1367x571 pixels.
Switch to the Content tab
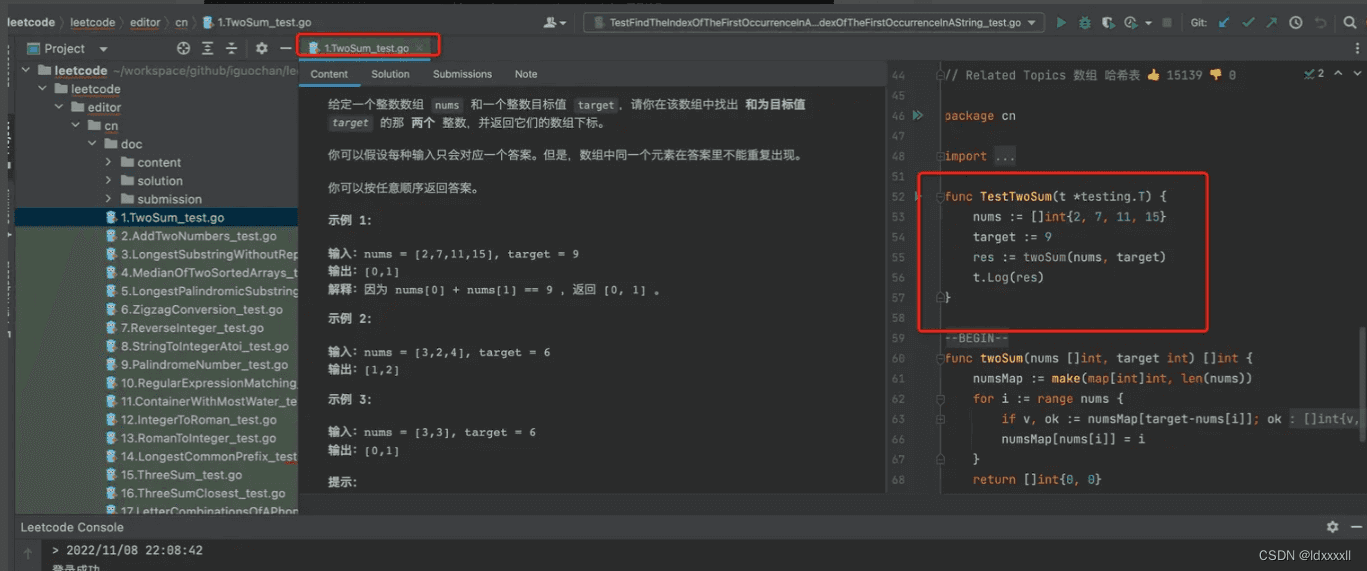click(x=329, y=74)
